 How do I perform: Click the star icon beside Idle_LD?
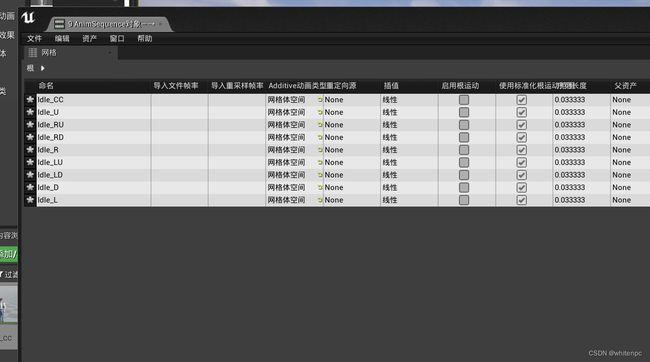click(x=30, y=175)
